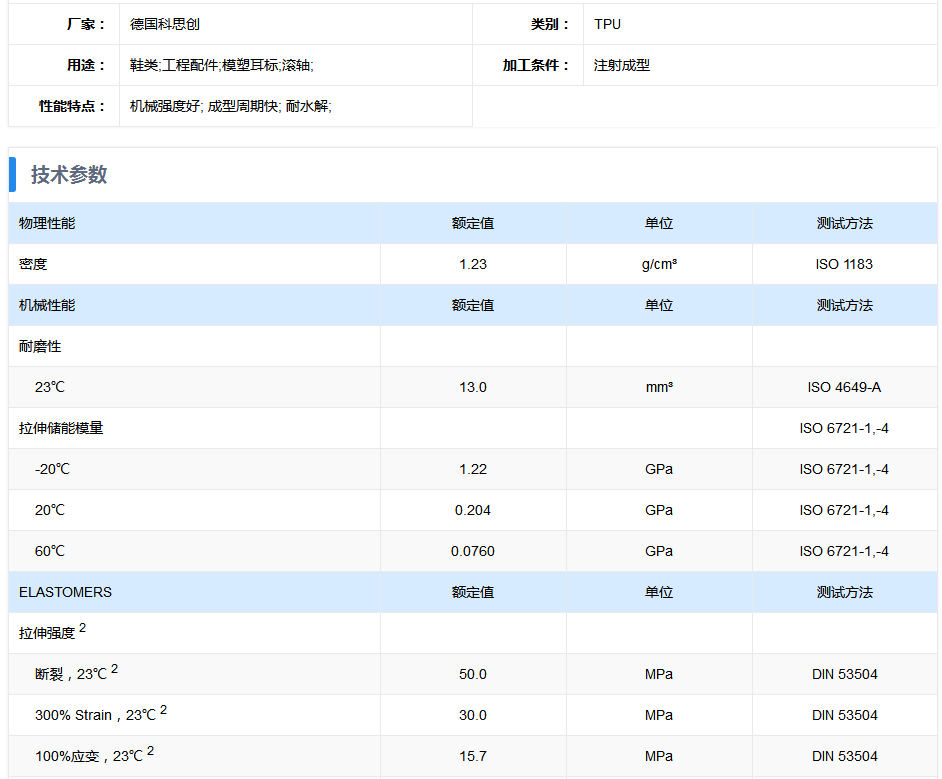This screenshot has height=779, width=942.
Task: Click the g/cm³ unit cell
Action: pyautogui.click(x=659, y=264)
